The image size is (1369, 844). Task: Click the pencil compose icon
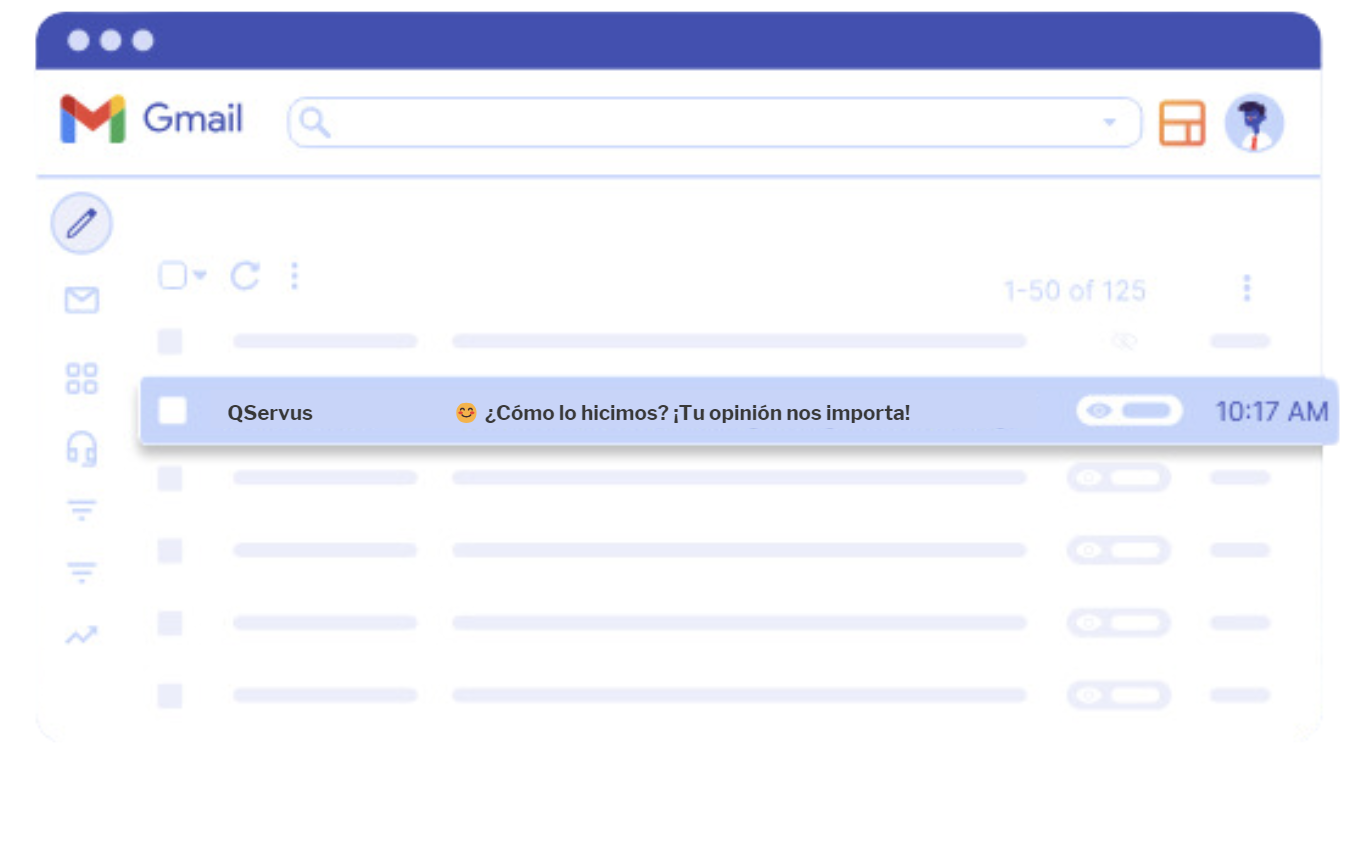click(81, 223)
